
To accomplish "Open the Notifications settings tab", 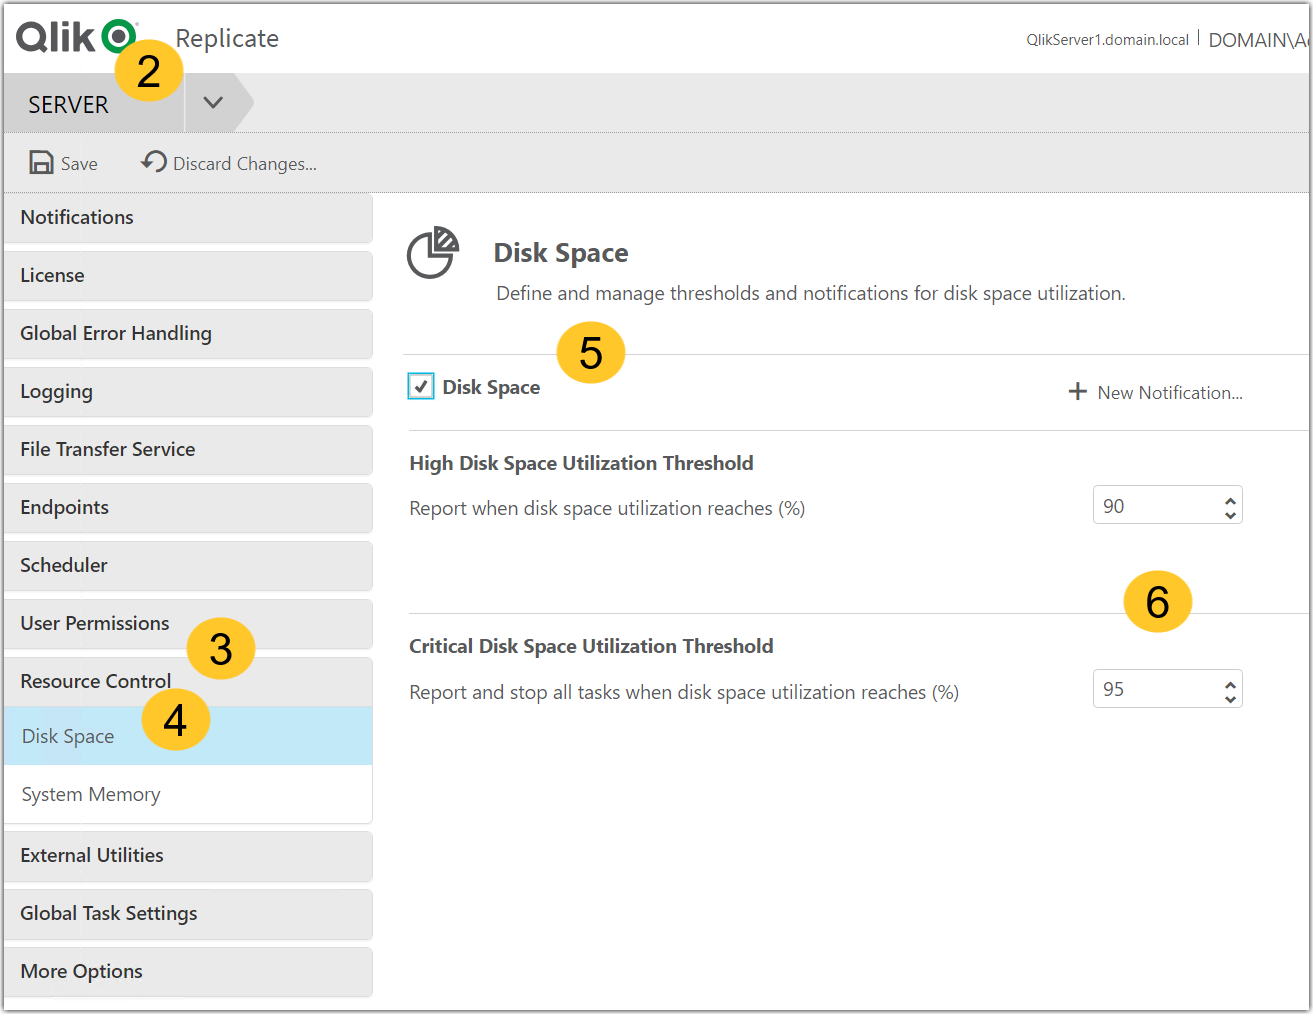I will coord(77,217).
